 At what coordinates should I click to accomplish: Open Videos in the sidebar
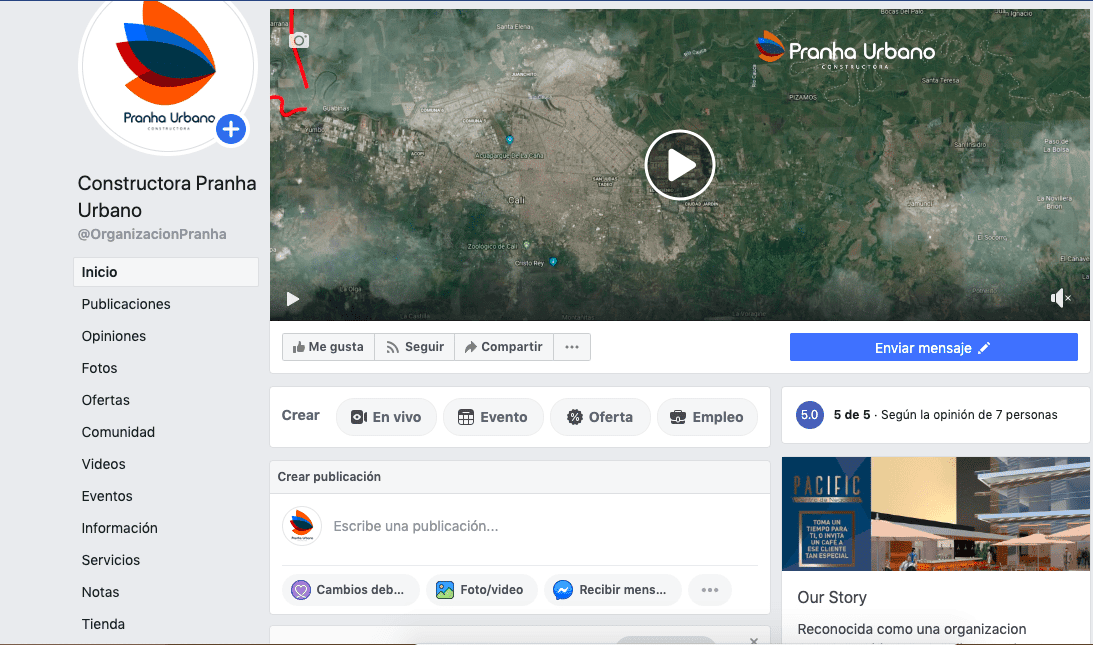[x=104, y=464]
